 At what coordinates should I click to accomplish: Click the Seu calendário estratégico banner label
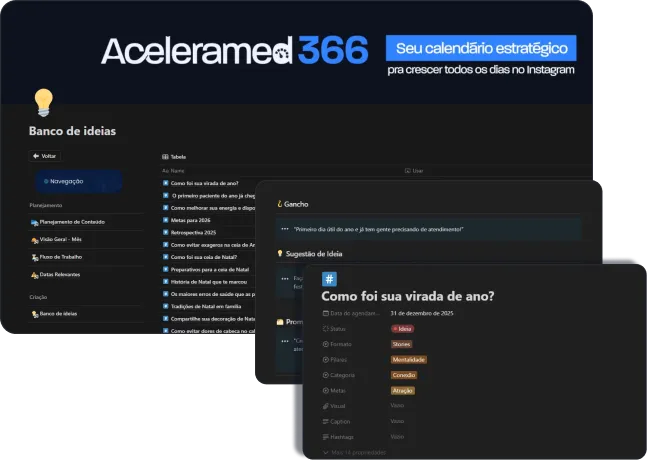click(481, 48)
